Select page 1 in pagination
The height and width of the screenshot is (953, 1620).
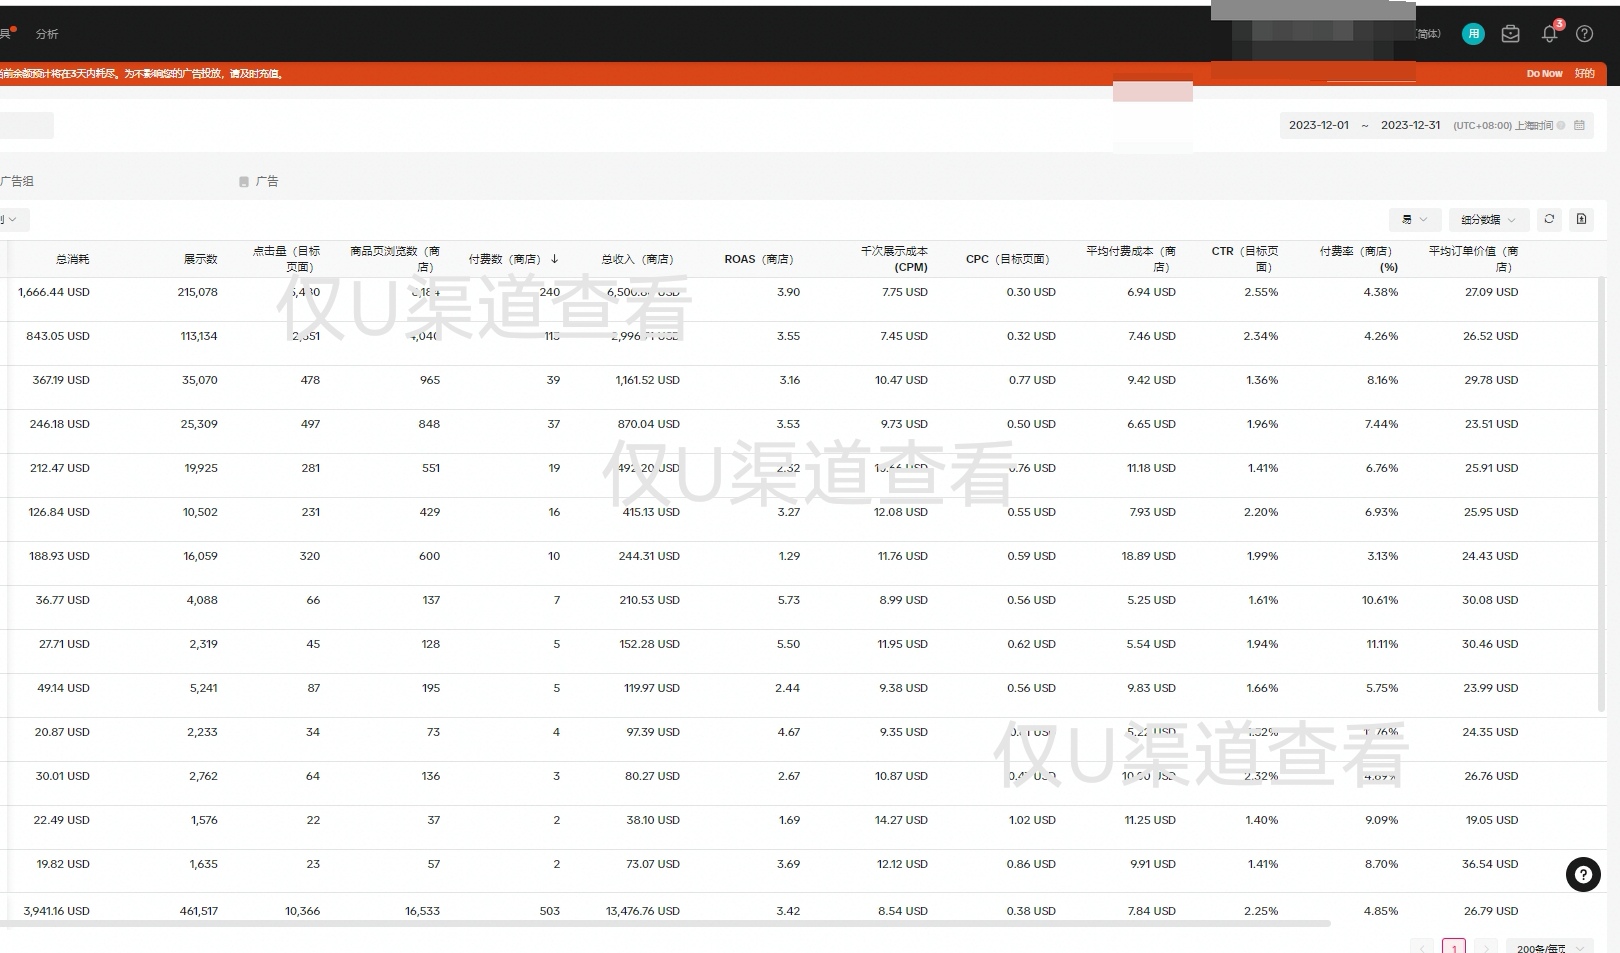1454,947
